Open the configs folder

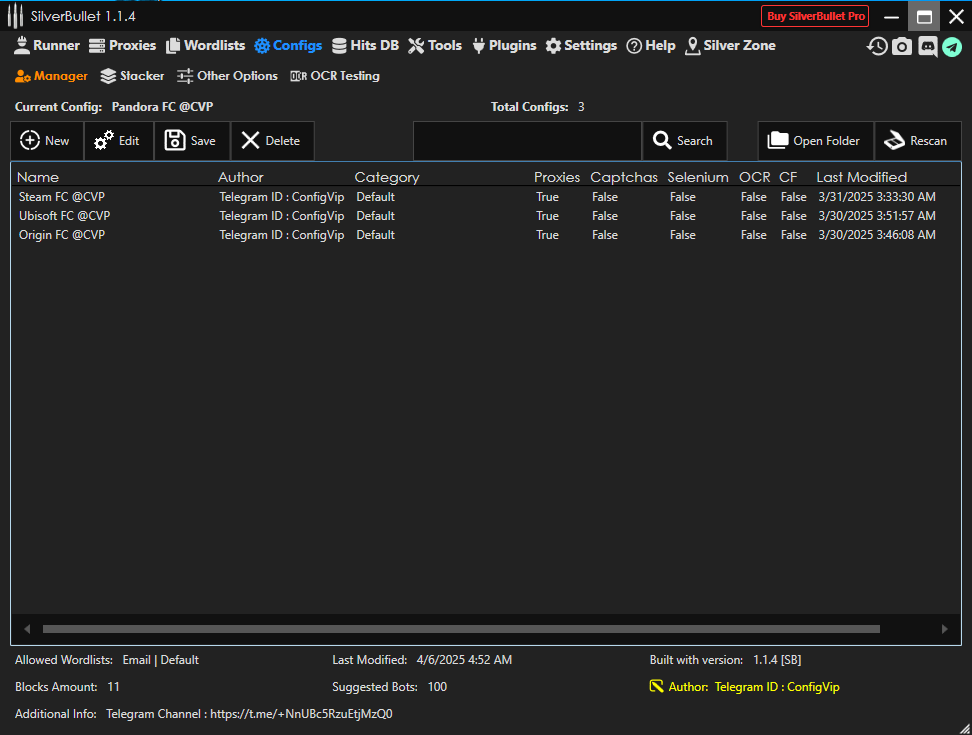click(815, 141)
